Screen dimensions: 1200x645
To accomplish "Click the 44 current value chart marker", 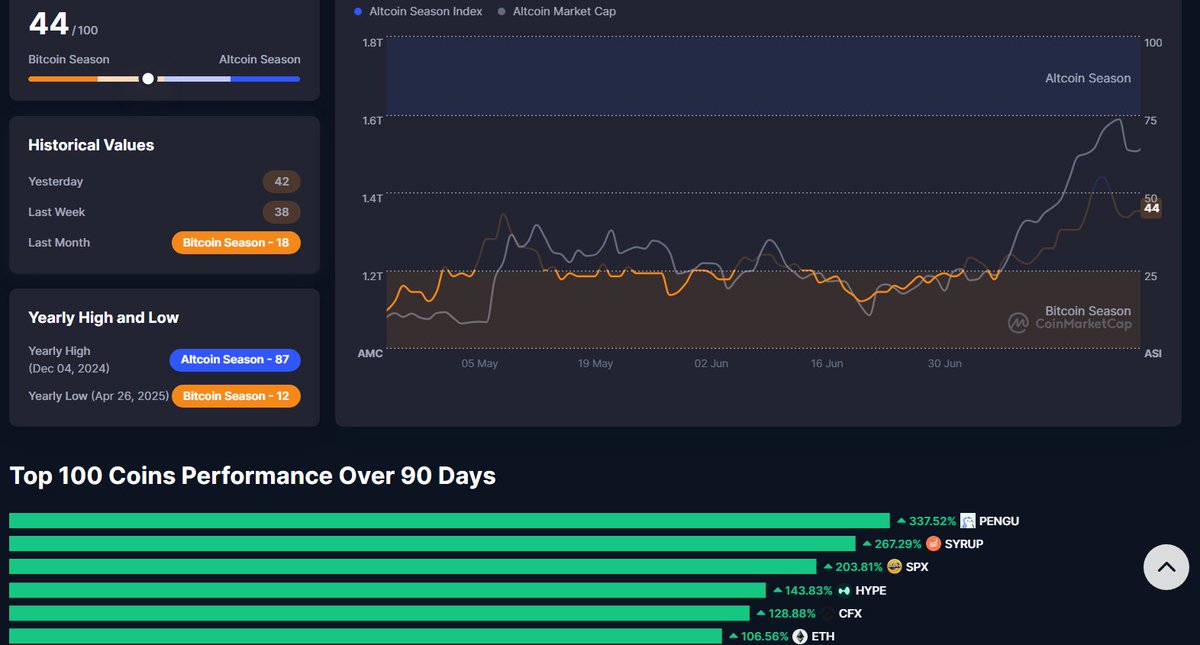I will tap(1152, 208).
